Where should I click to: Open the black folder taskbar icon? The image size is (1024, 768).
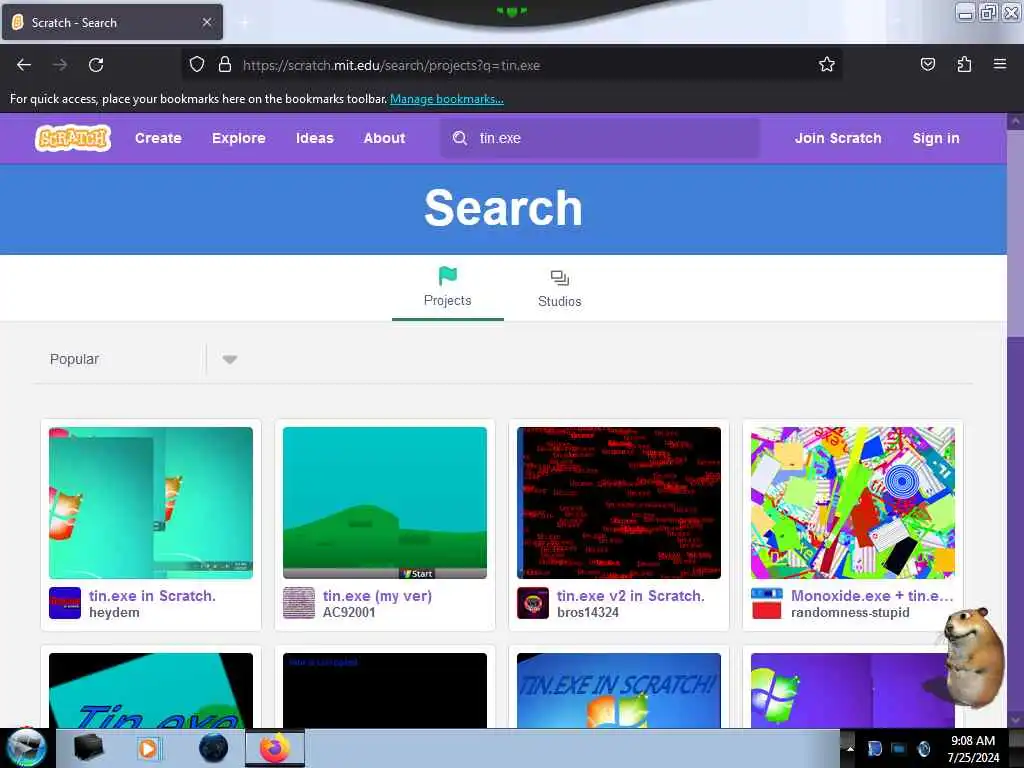point(88,748)
